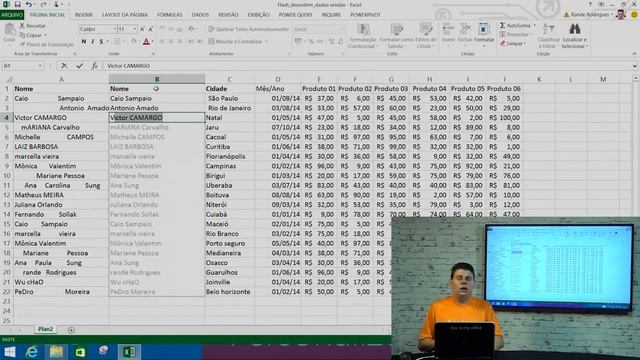Toggle Italic (I) formatting
Viewport: 640px width, 360px height.
click(x=93, y=41)
